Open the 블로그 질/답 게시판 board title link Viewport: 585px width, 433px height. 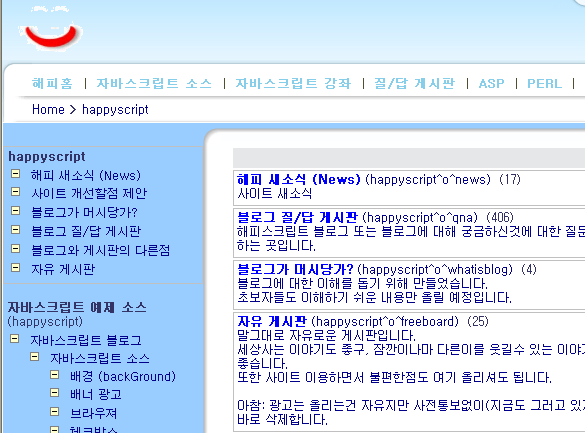tap(297, 217)
